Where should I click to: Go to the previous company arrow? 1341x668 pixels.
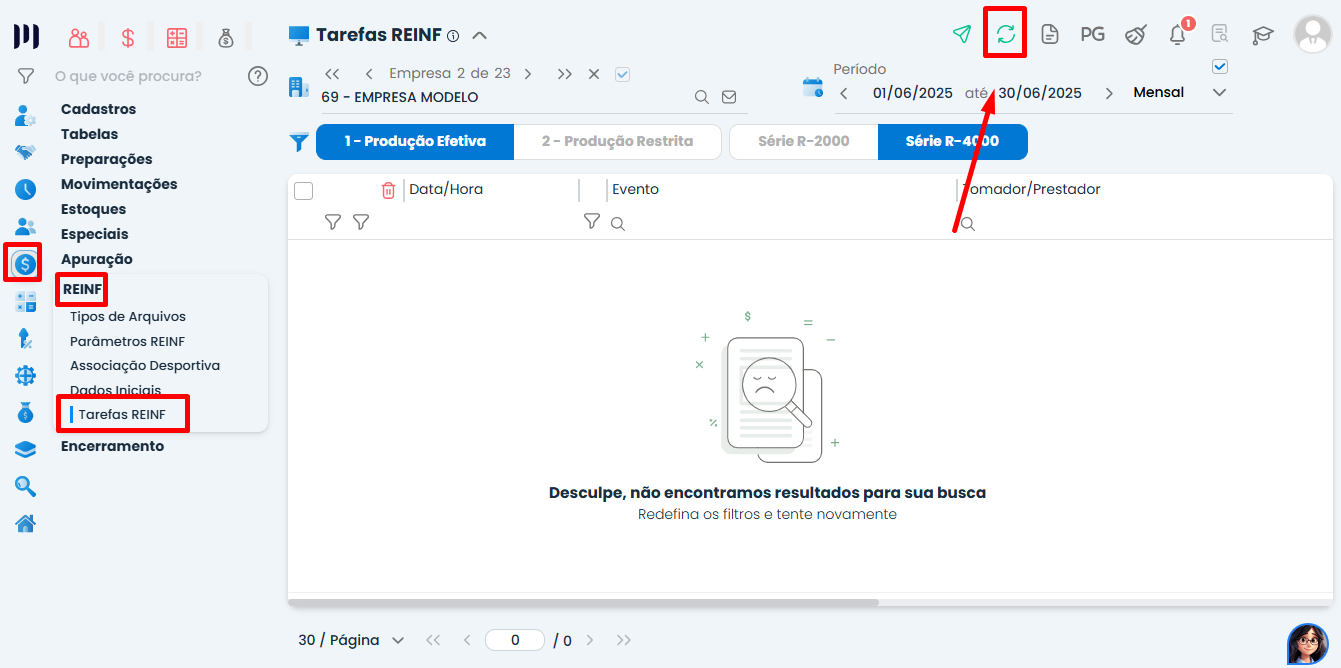(x=369, y=74)
